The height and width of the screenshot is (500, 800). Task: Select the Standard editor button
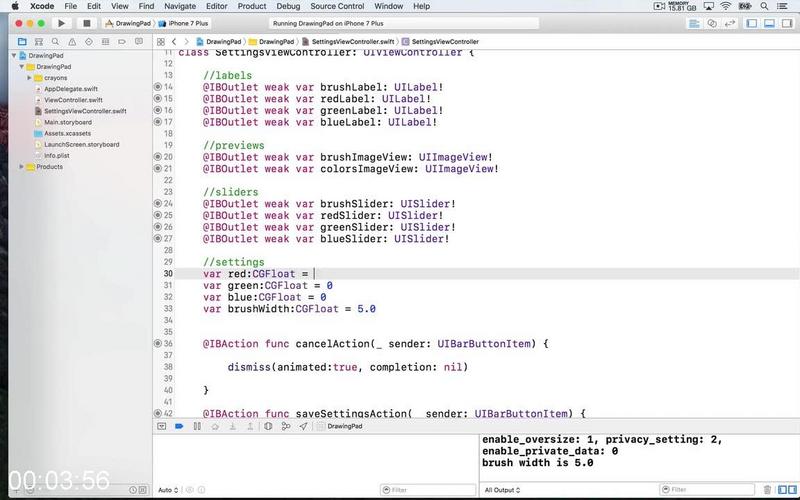[694, 23]
